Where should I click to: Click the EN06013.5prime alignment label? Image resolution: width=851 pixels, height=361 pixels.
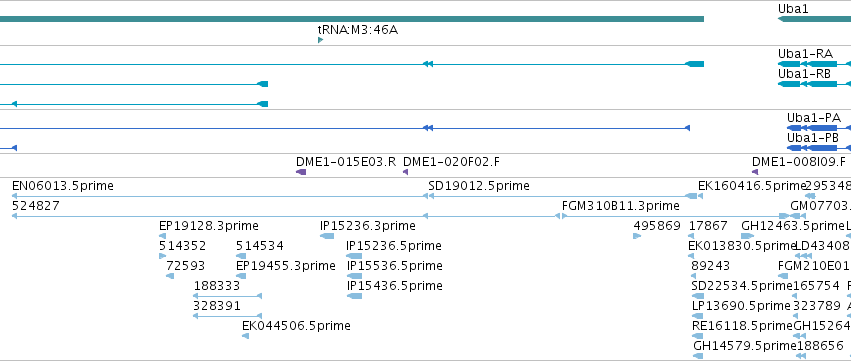click(x=63, y=186)
